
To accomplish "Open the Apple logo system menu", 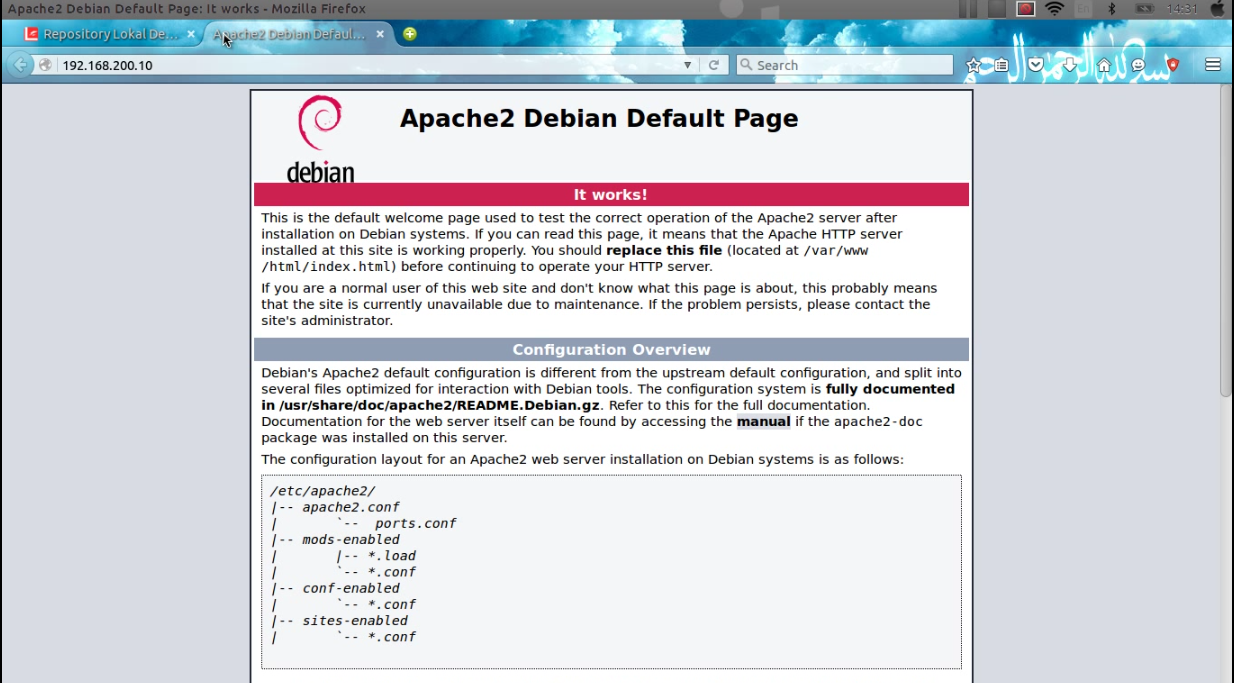I will click(1217, 9).
